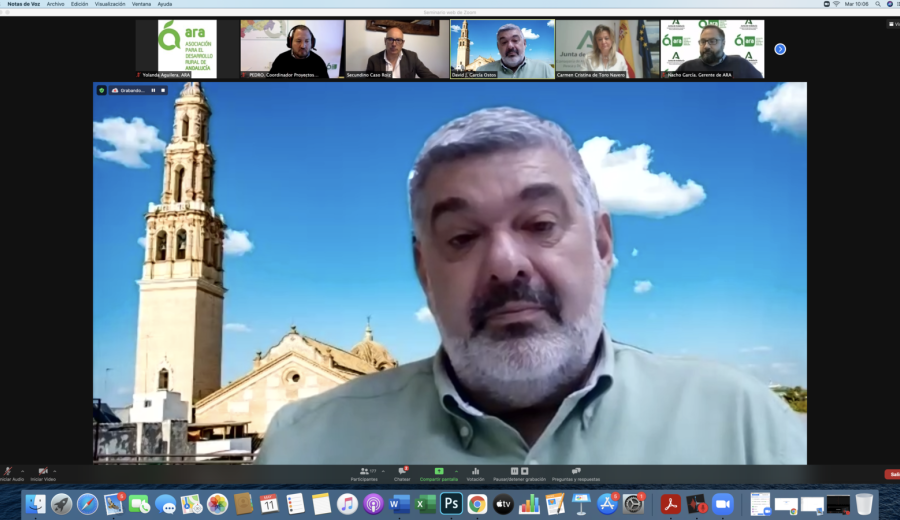The height and width of the screenshot is (520, 900).
Task: Open Contacts from the Dock
Action: click(243, 505)
